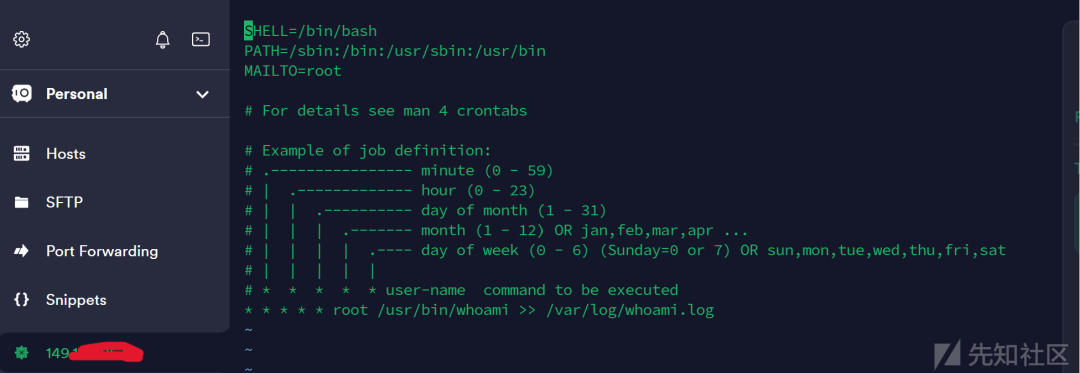1080x373 pixels.
Task: Click the SFTP folder icon
Action: pyautogui.click(x=21, y=202)
